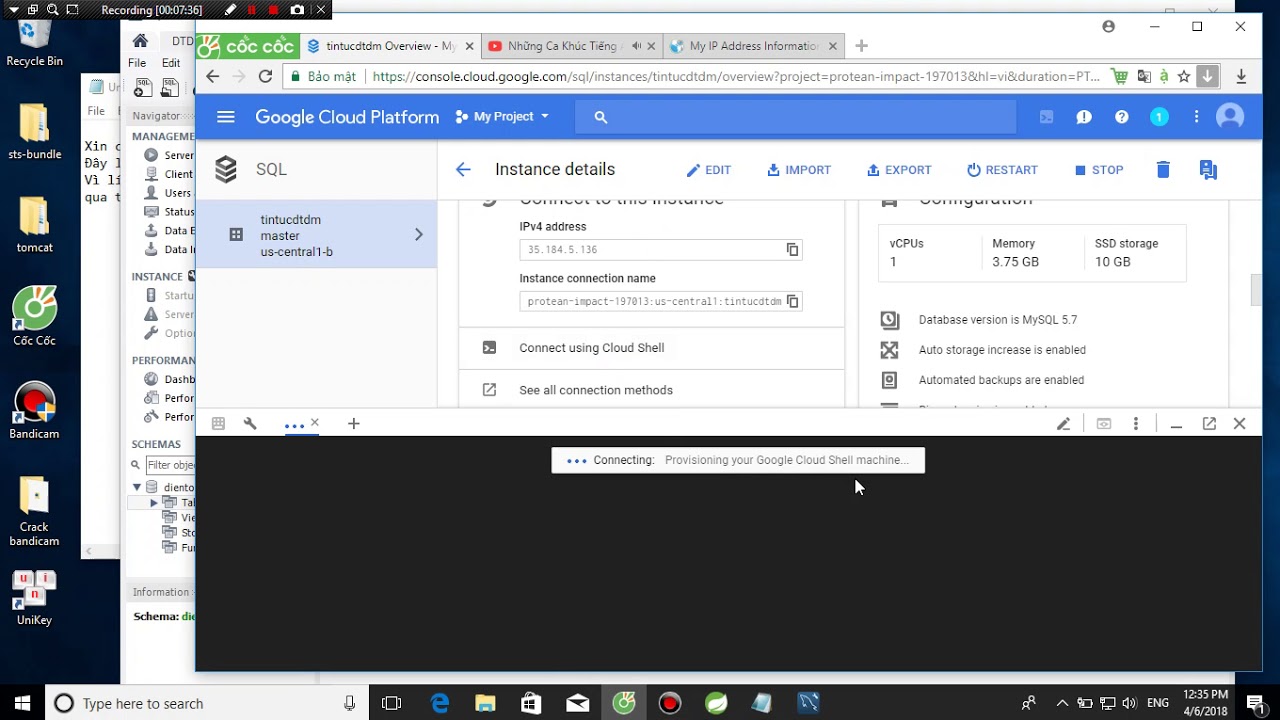The height and width of the screenshot is (720, 1280).
Task: Click the create clone icon beside trash
Action: click(1208, 170)
